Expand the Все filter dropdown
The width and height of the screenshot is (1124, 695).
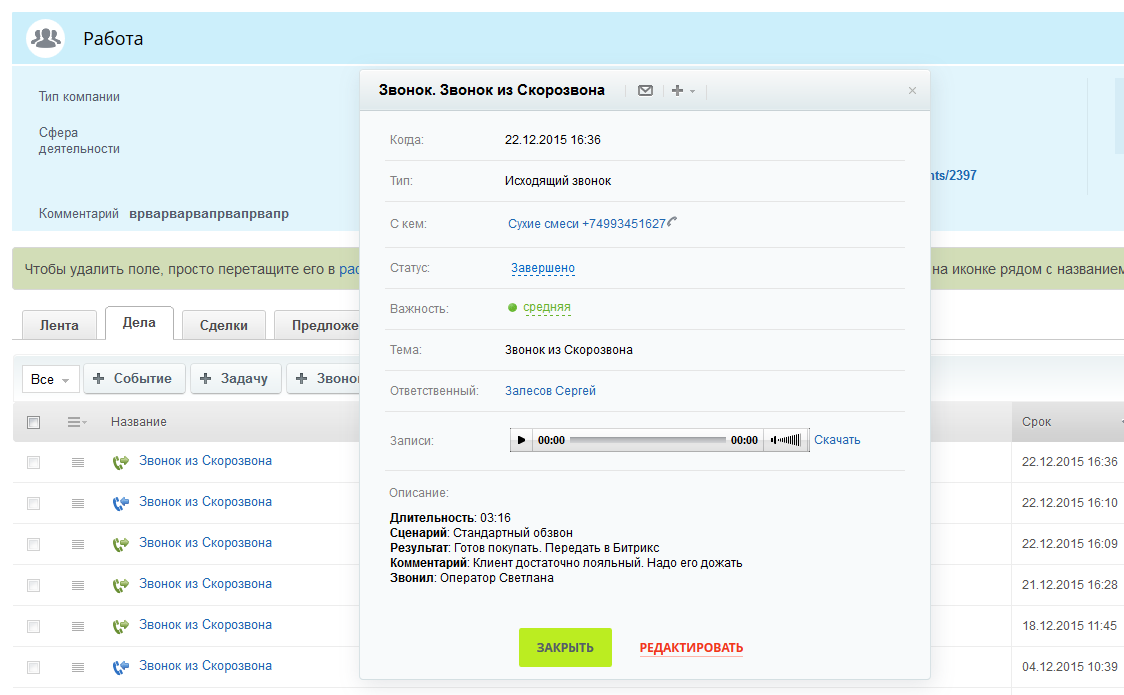(50, 380)
